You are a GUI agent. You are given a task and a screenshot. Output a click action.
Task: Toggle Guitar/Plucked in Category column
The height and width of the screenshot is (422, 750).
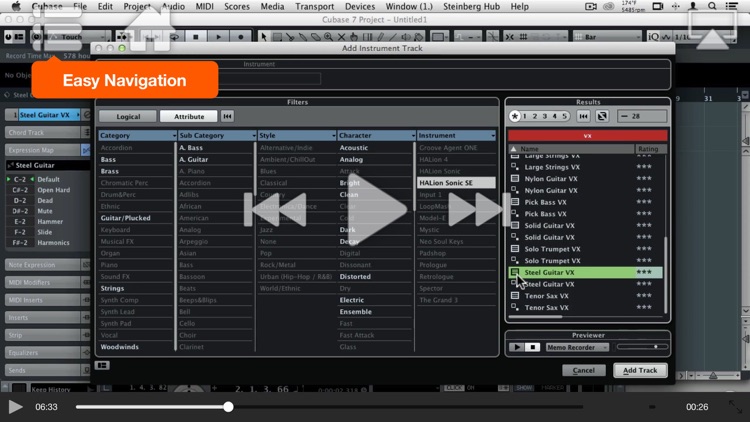coord(125,218)
